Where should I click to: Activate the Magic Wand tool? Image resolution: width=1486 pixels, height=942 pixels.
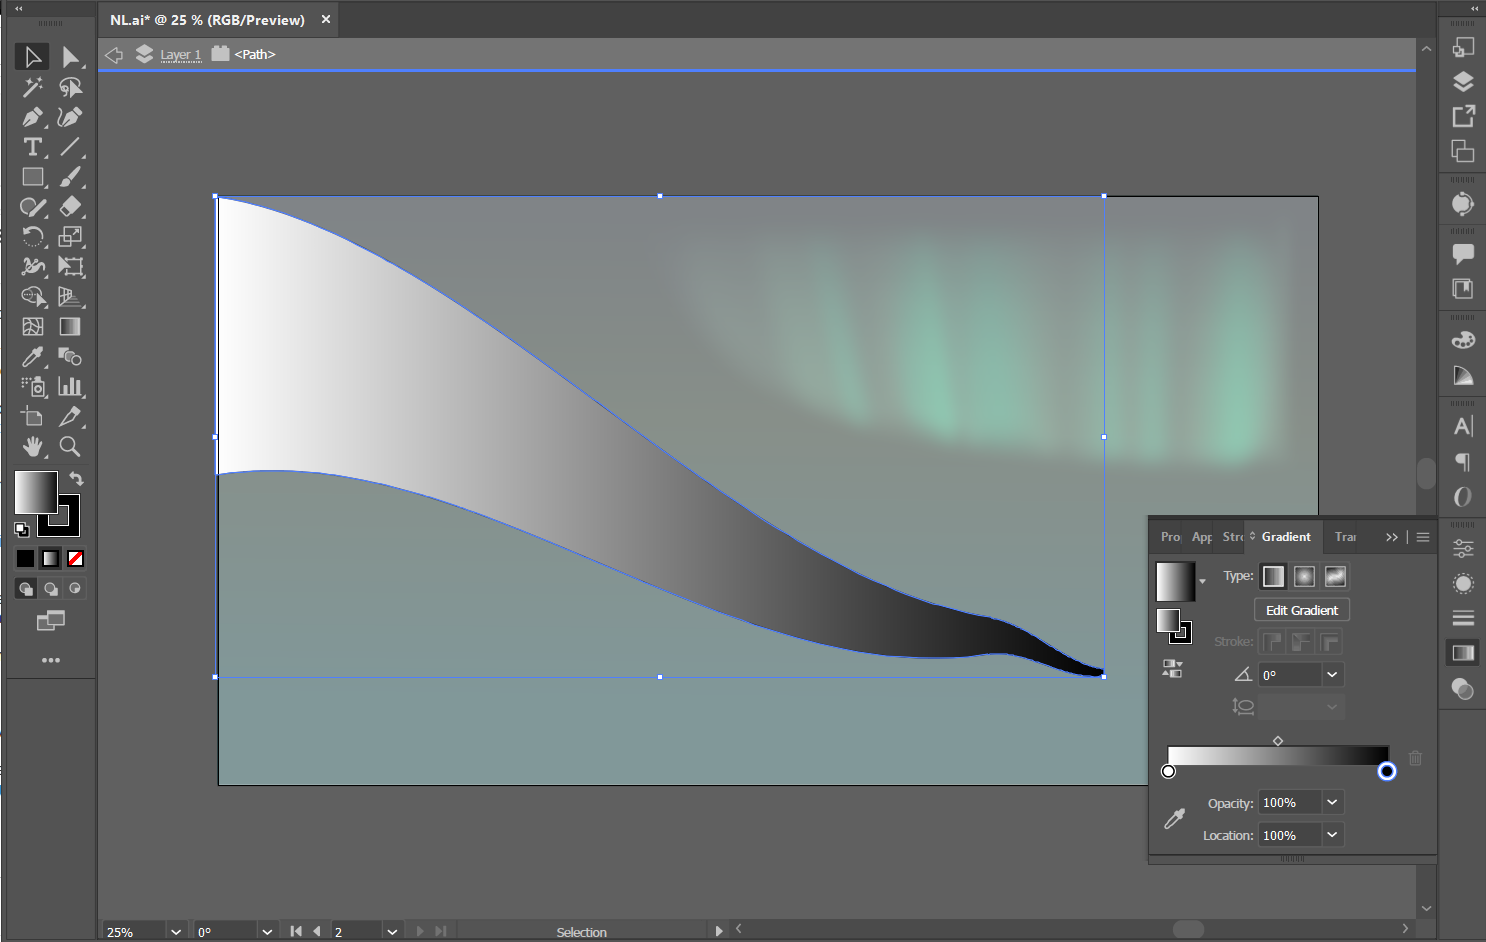(33, 87)
